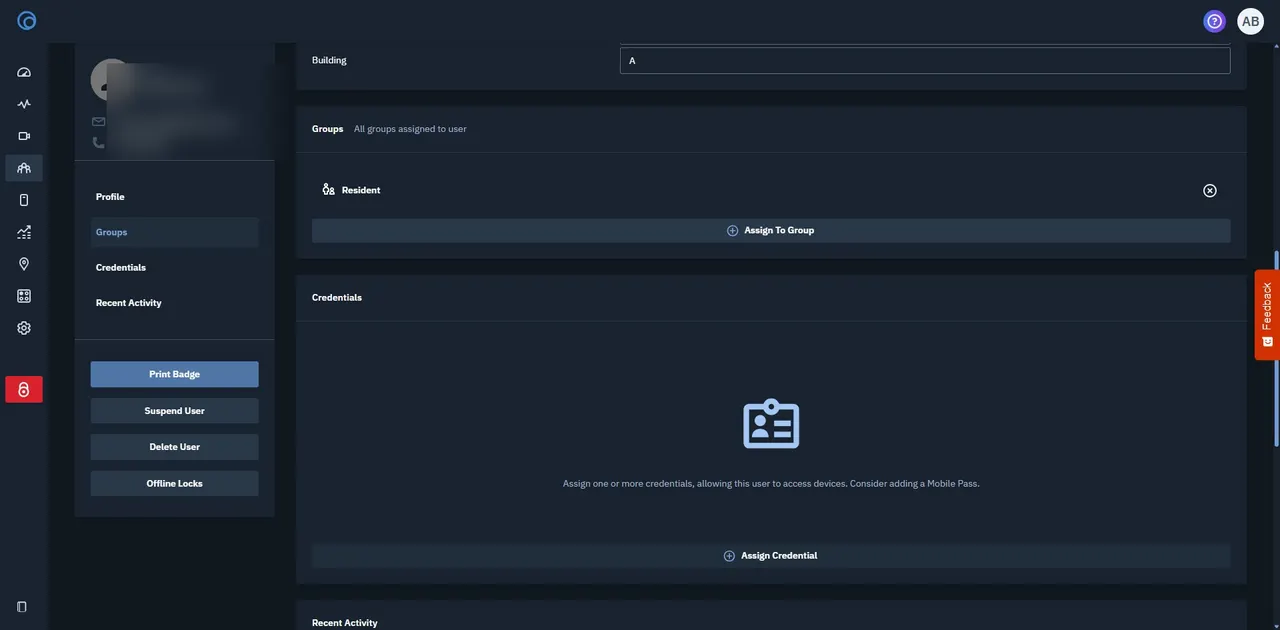The width and height of the screenshot is (1280, 630).
Task: Click the Suspend User button
Action: pos(175,411)
